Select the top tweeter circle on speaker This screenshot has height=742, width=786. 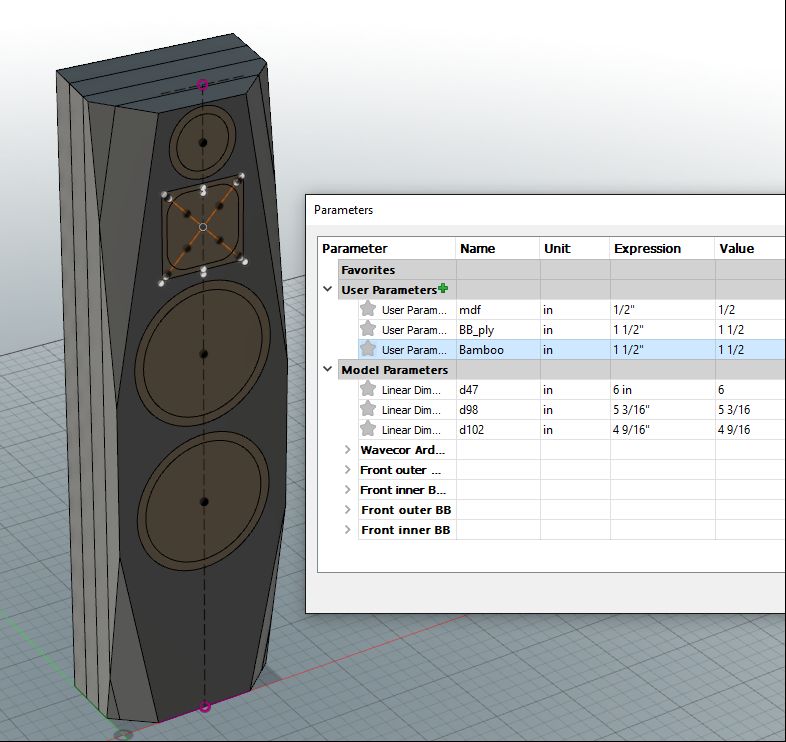(203, 142)
